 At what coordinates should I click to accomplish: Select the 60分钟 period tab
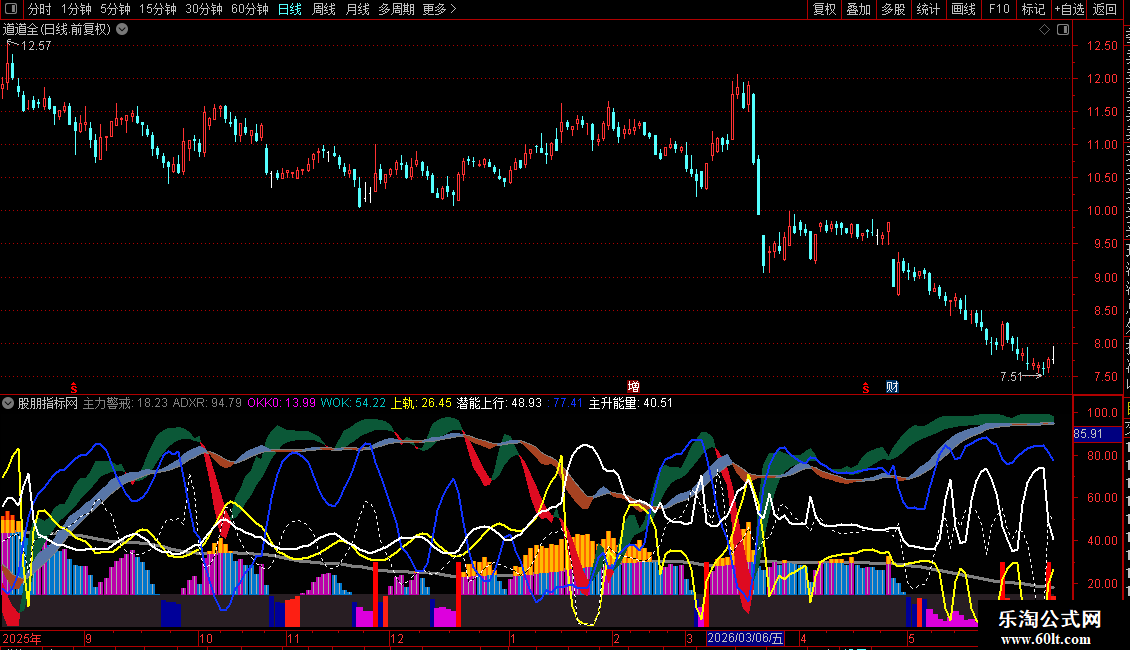point(249,9)
